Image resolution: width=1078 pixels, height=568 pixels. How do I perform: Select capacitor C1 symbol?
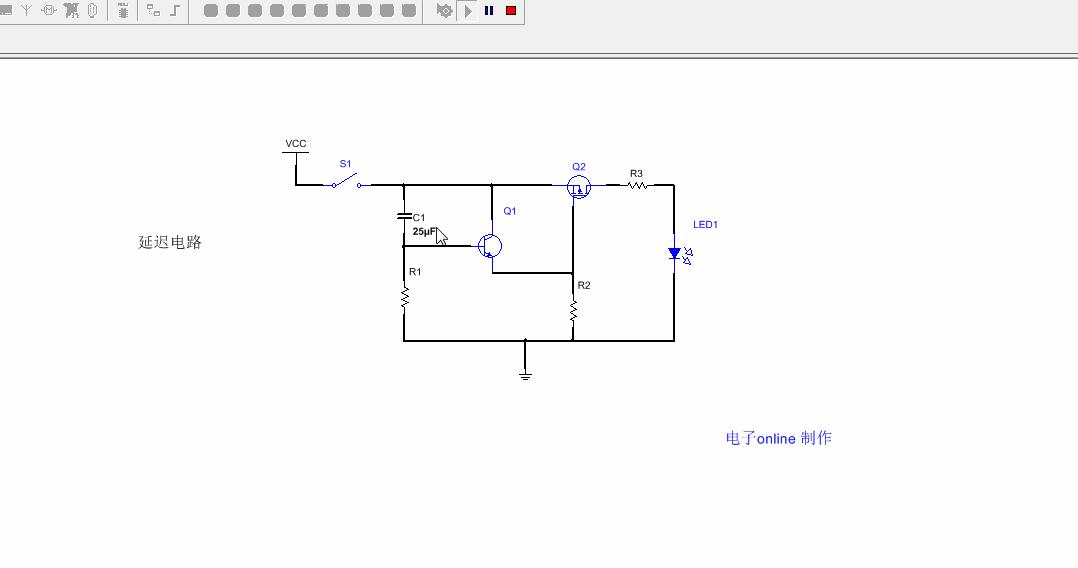(404, 216)
